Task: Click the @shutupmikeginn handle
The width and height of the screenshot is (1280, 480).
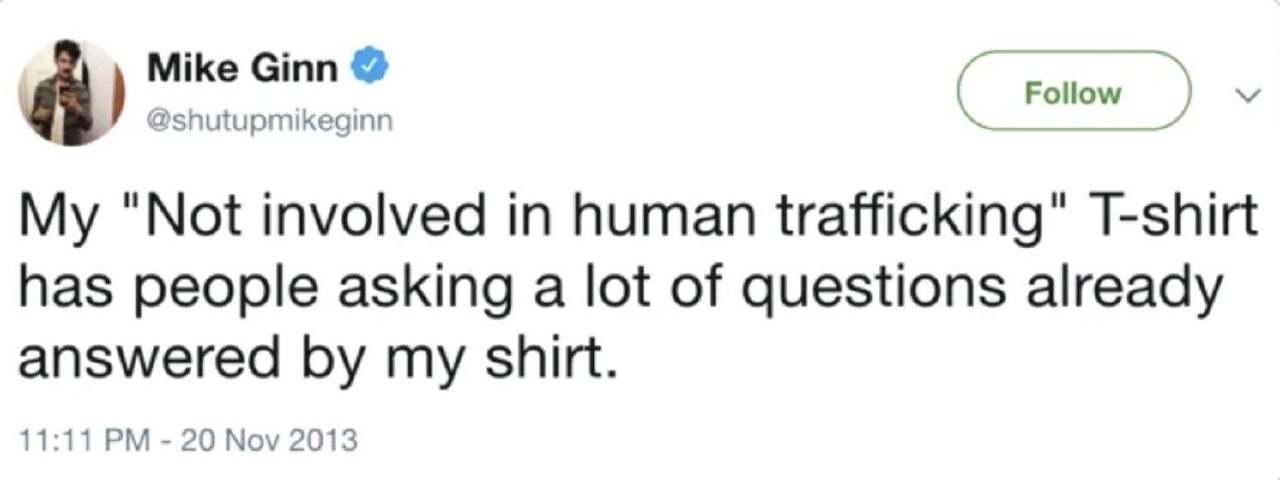Action: tap(270, 122)
